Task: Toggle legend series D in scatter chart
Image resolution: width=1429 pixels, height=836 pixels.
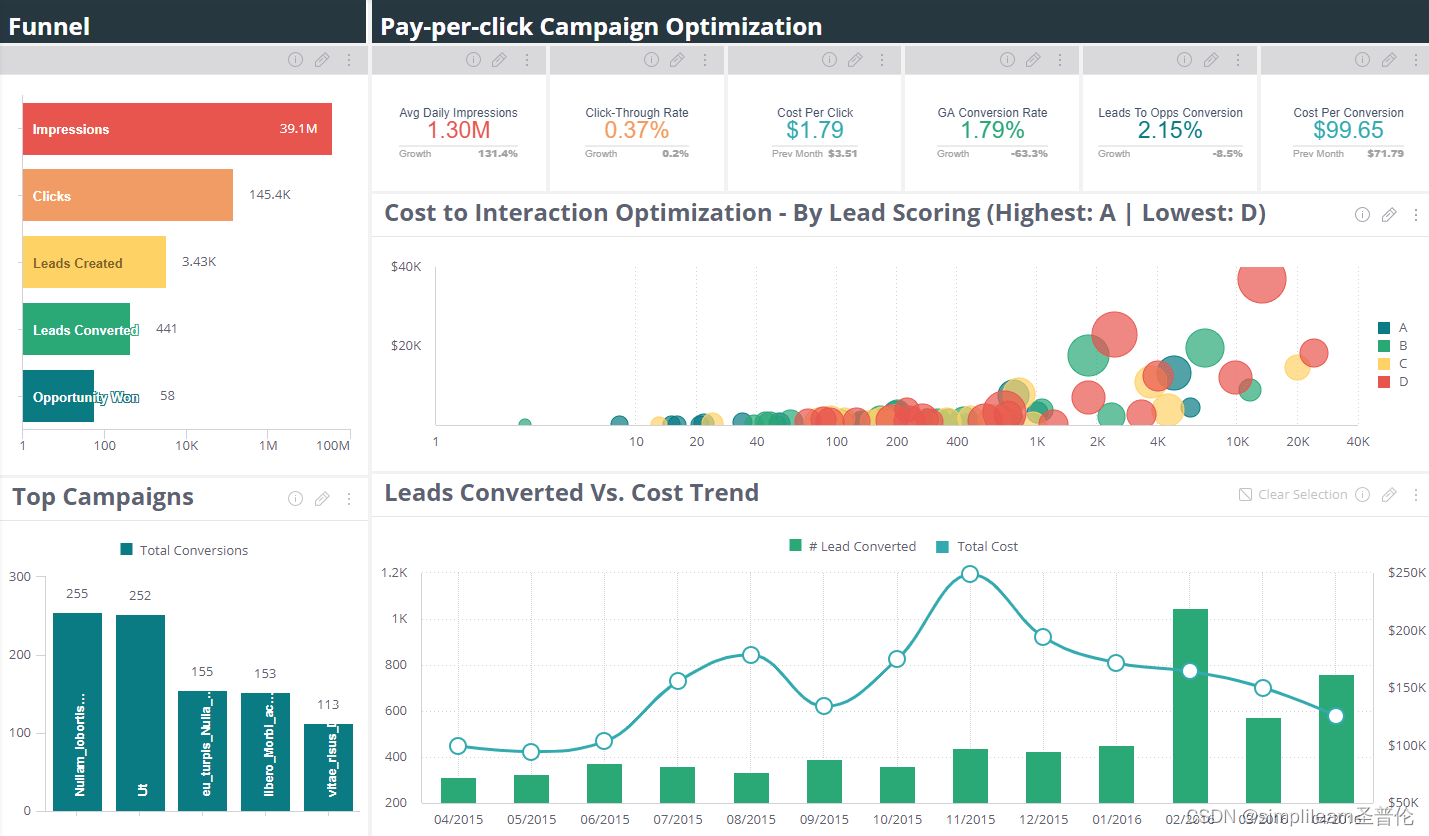Action: pyautogui.click(x=1393, y=382)
